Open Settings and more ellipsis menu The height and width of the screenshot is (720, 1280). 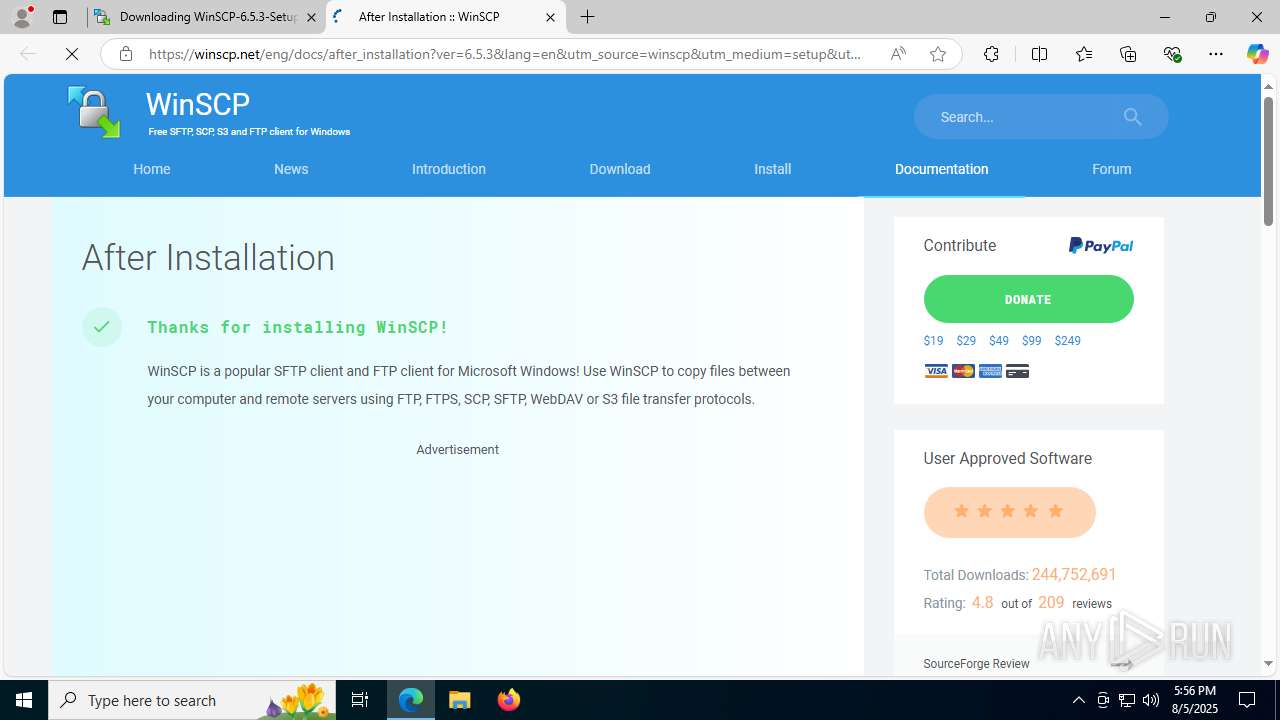(1216, 54)
